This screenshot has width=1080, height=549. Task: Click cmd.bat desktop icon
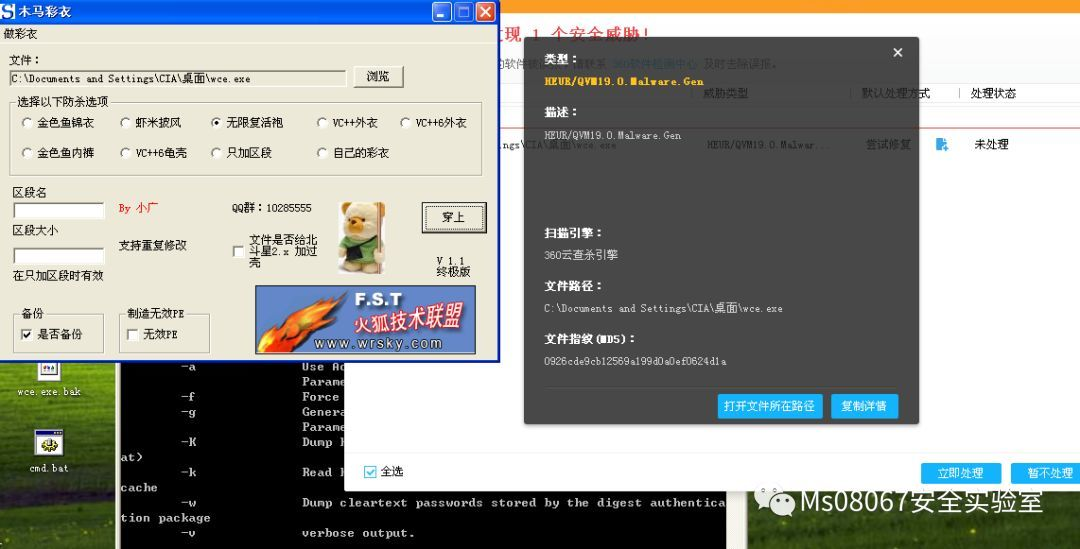pyautogui.click(x=49, y=451)
